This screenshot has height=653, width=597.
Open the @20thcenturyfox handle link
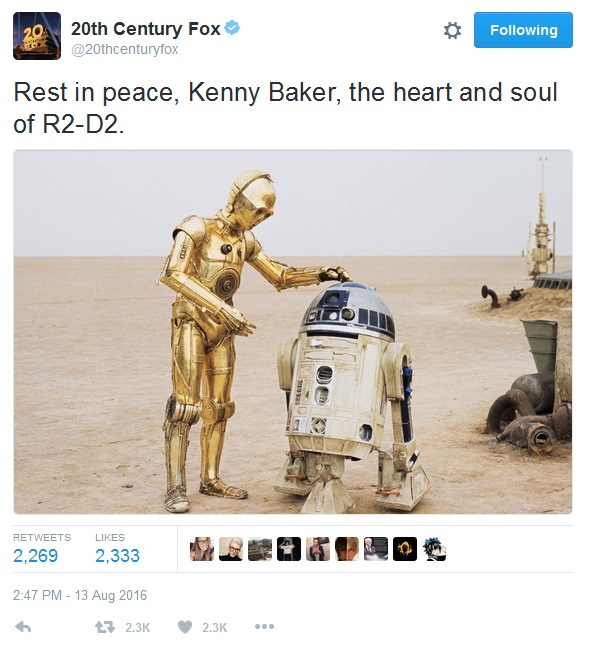coord(124,50)
